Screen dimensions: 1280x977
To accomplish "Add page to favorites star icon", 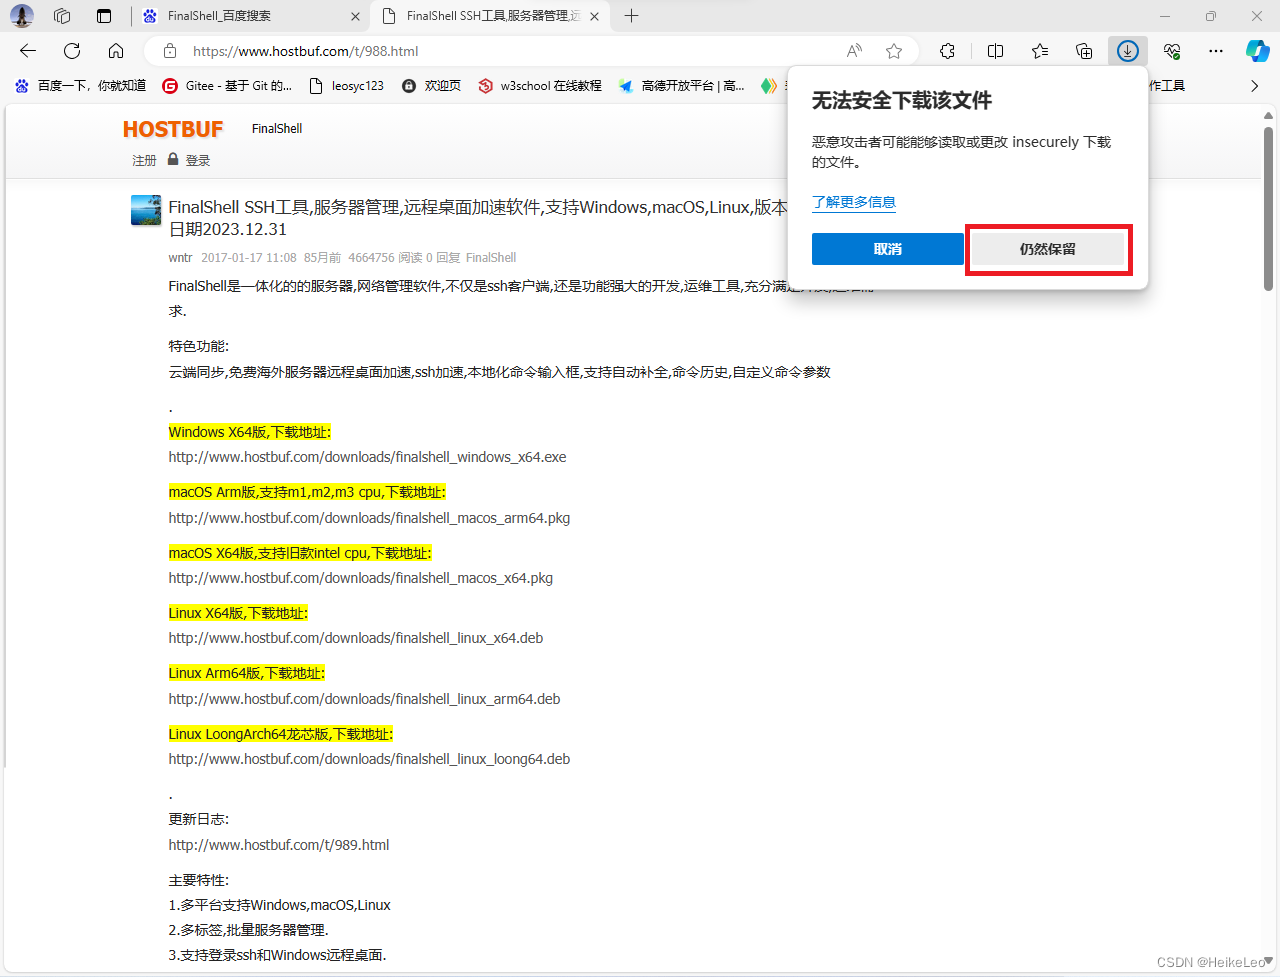I will point(894,51).
